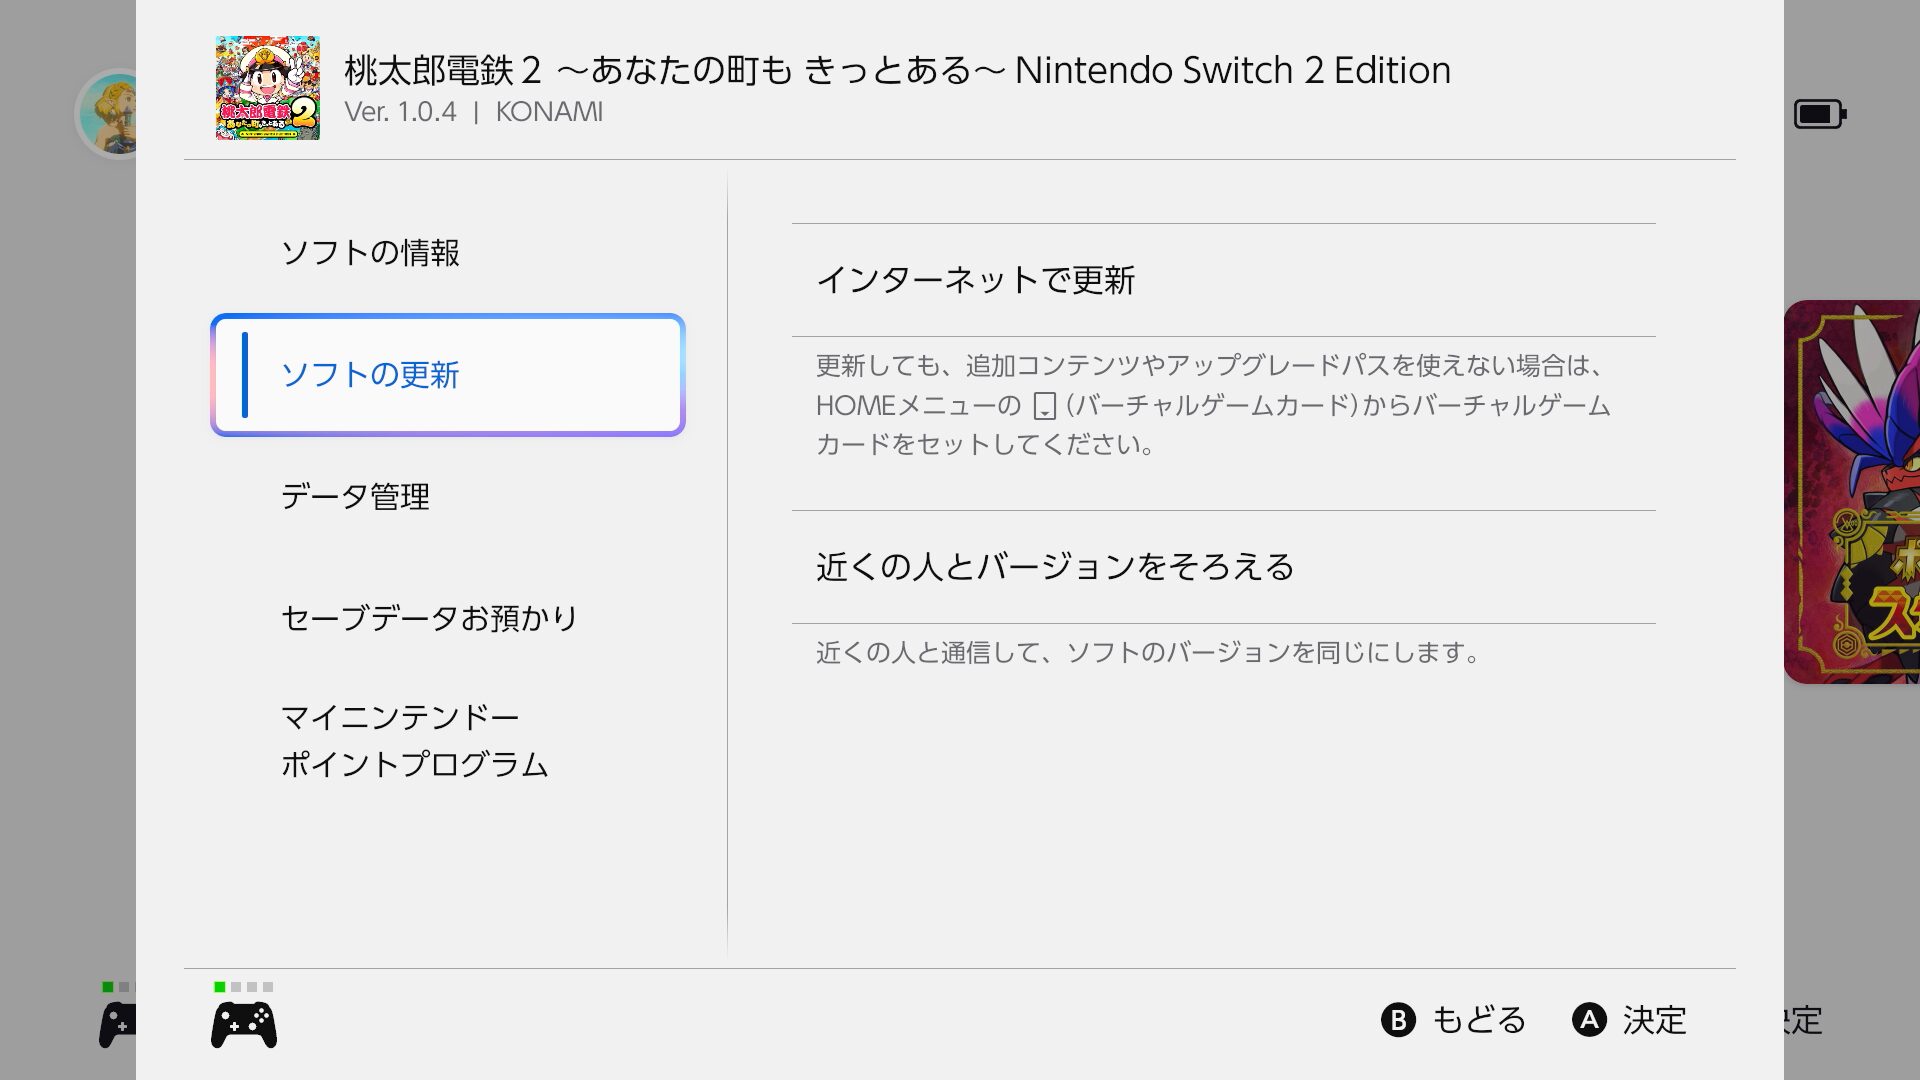This screenshot has height=1080, width=1920.
Task: Click the Ver. 1.0.4 KONAMI version text
Action: point(473,112)
